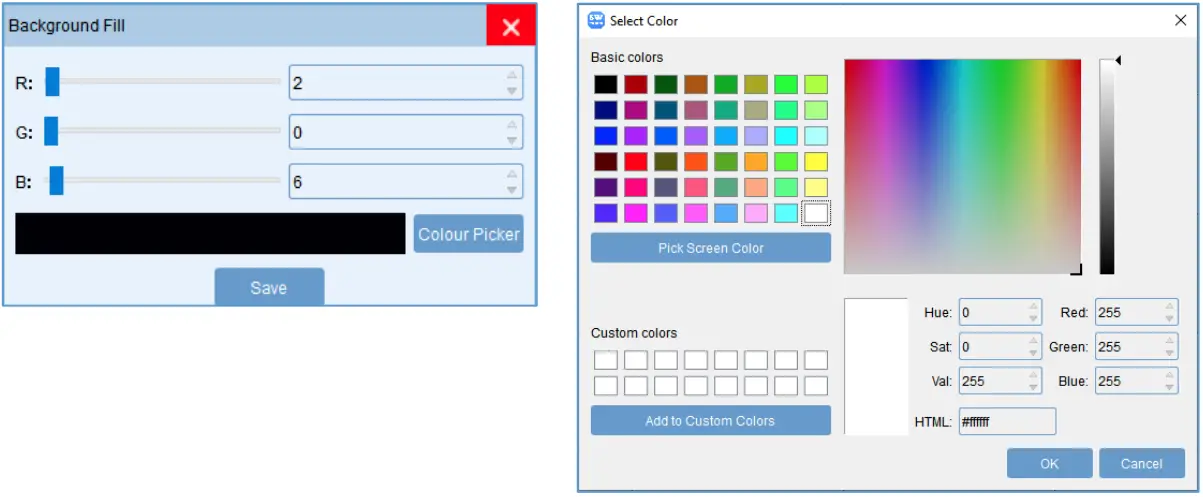1203x497 pixels.
Task: Choose the first empty custom color slot
Action: pos(606,360)
